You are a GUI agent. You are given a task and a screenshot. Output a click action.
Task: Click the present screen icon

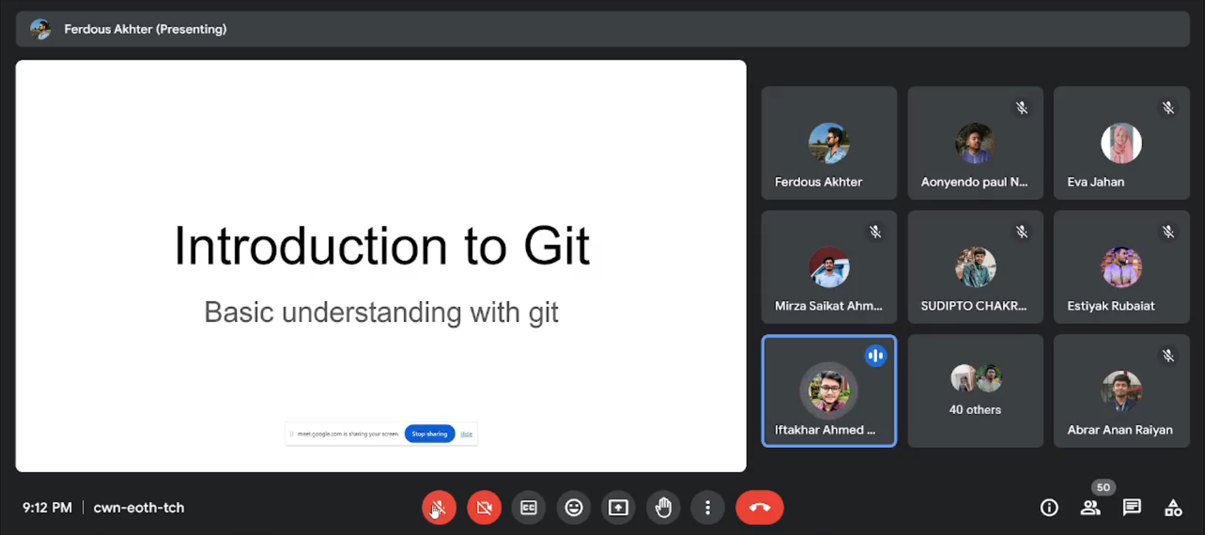click(618, 508)
